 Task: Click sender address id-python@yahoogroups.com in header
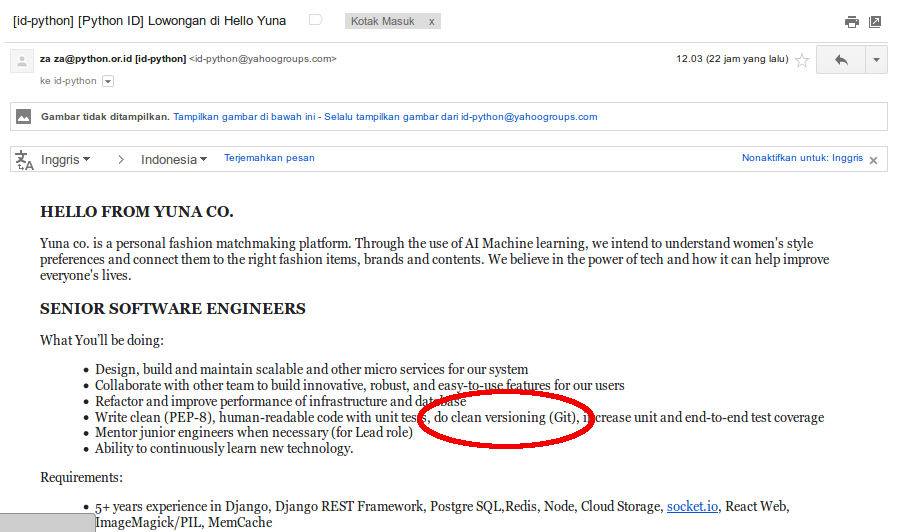(x=263, y=59)
